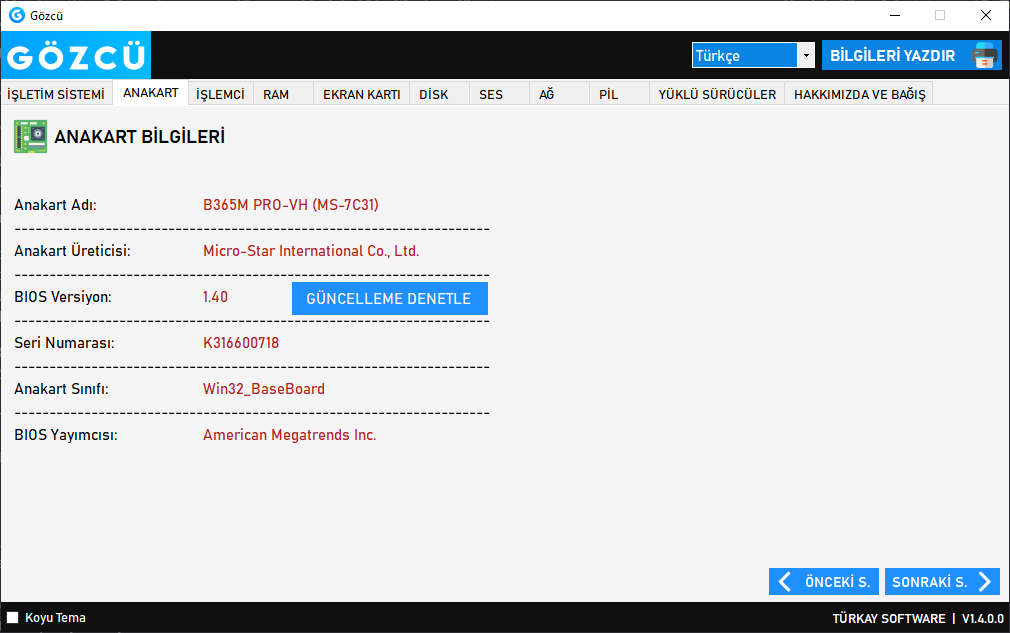Close the Gözcü window

(x=986, y=15)
